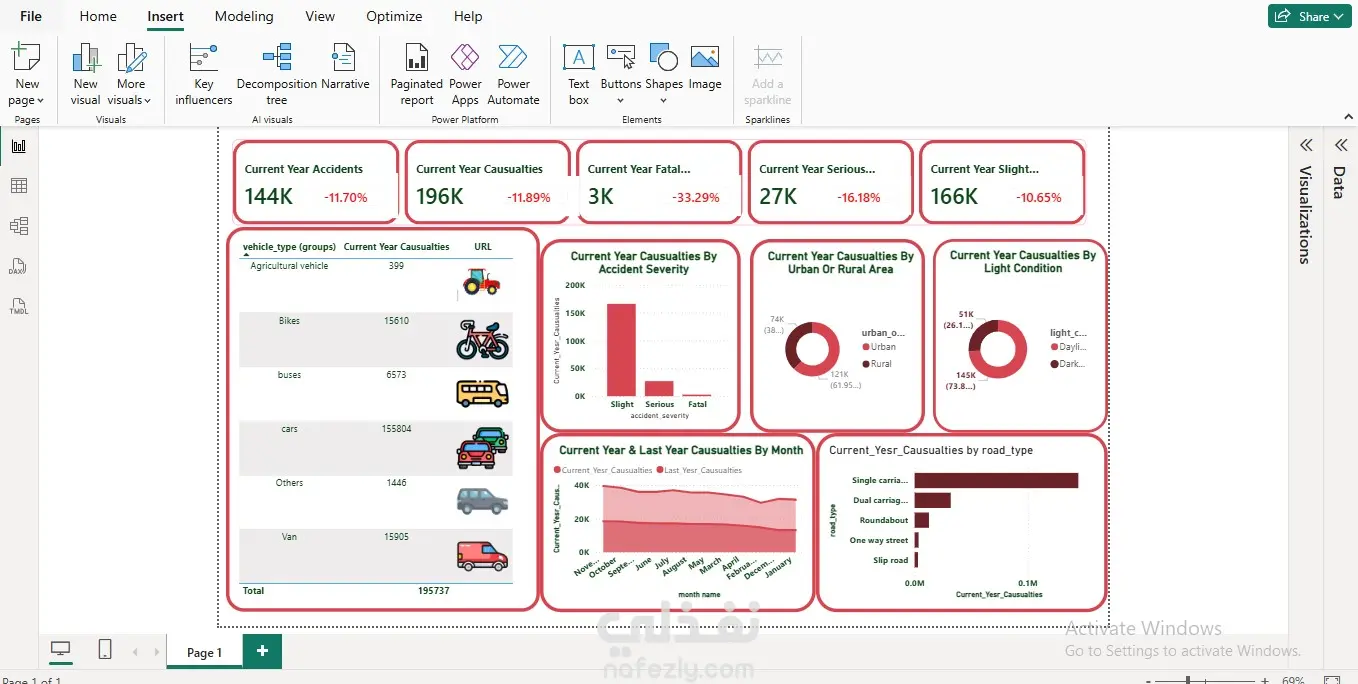The height and width of the screenshot is (684, 1358).
Task: Open the File menu
Action: pos(31,16)
